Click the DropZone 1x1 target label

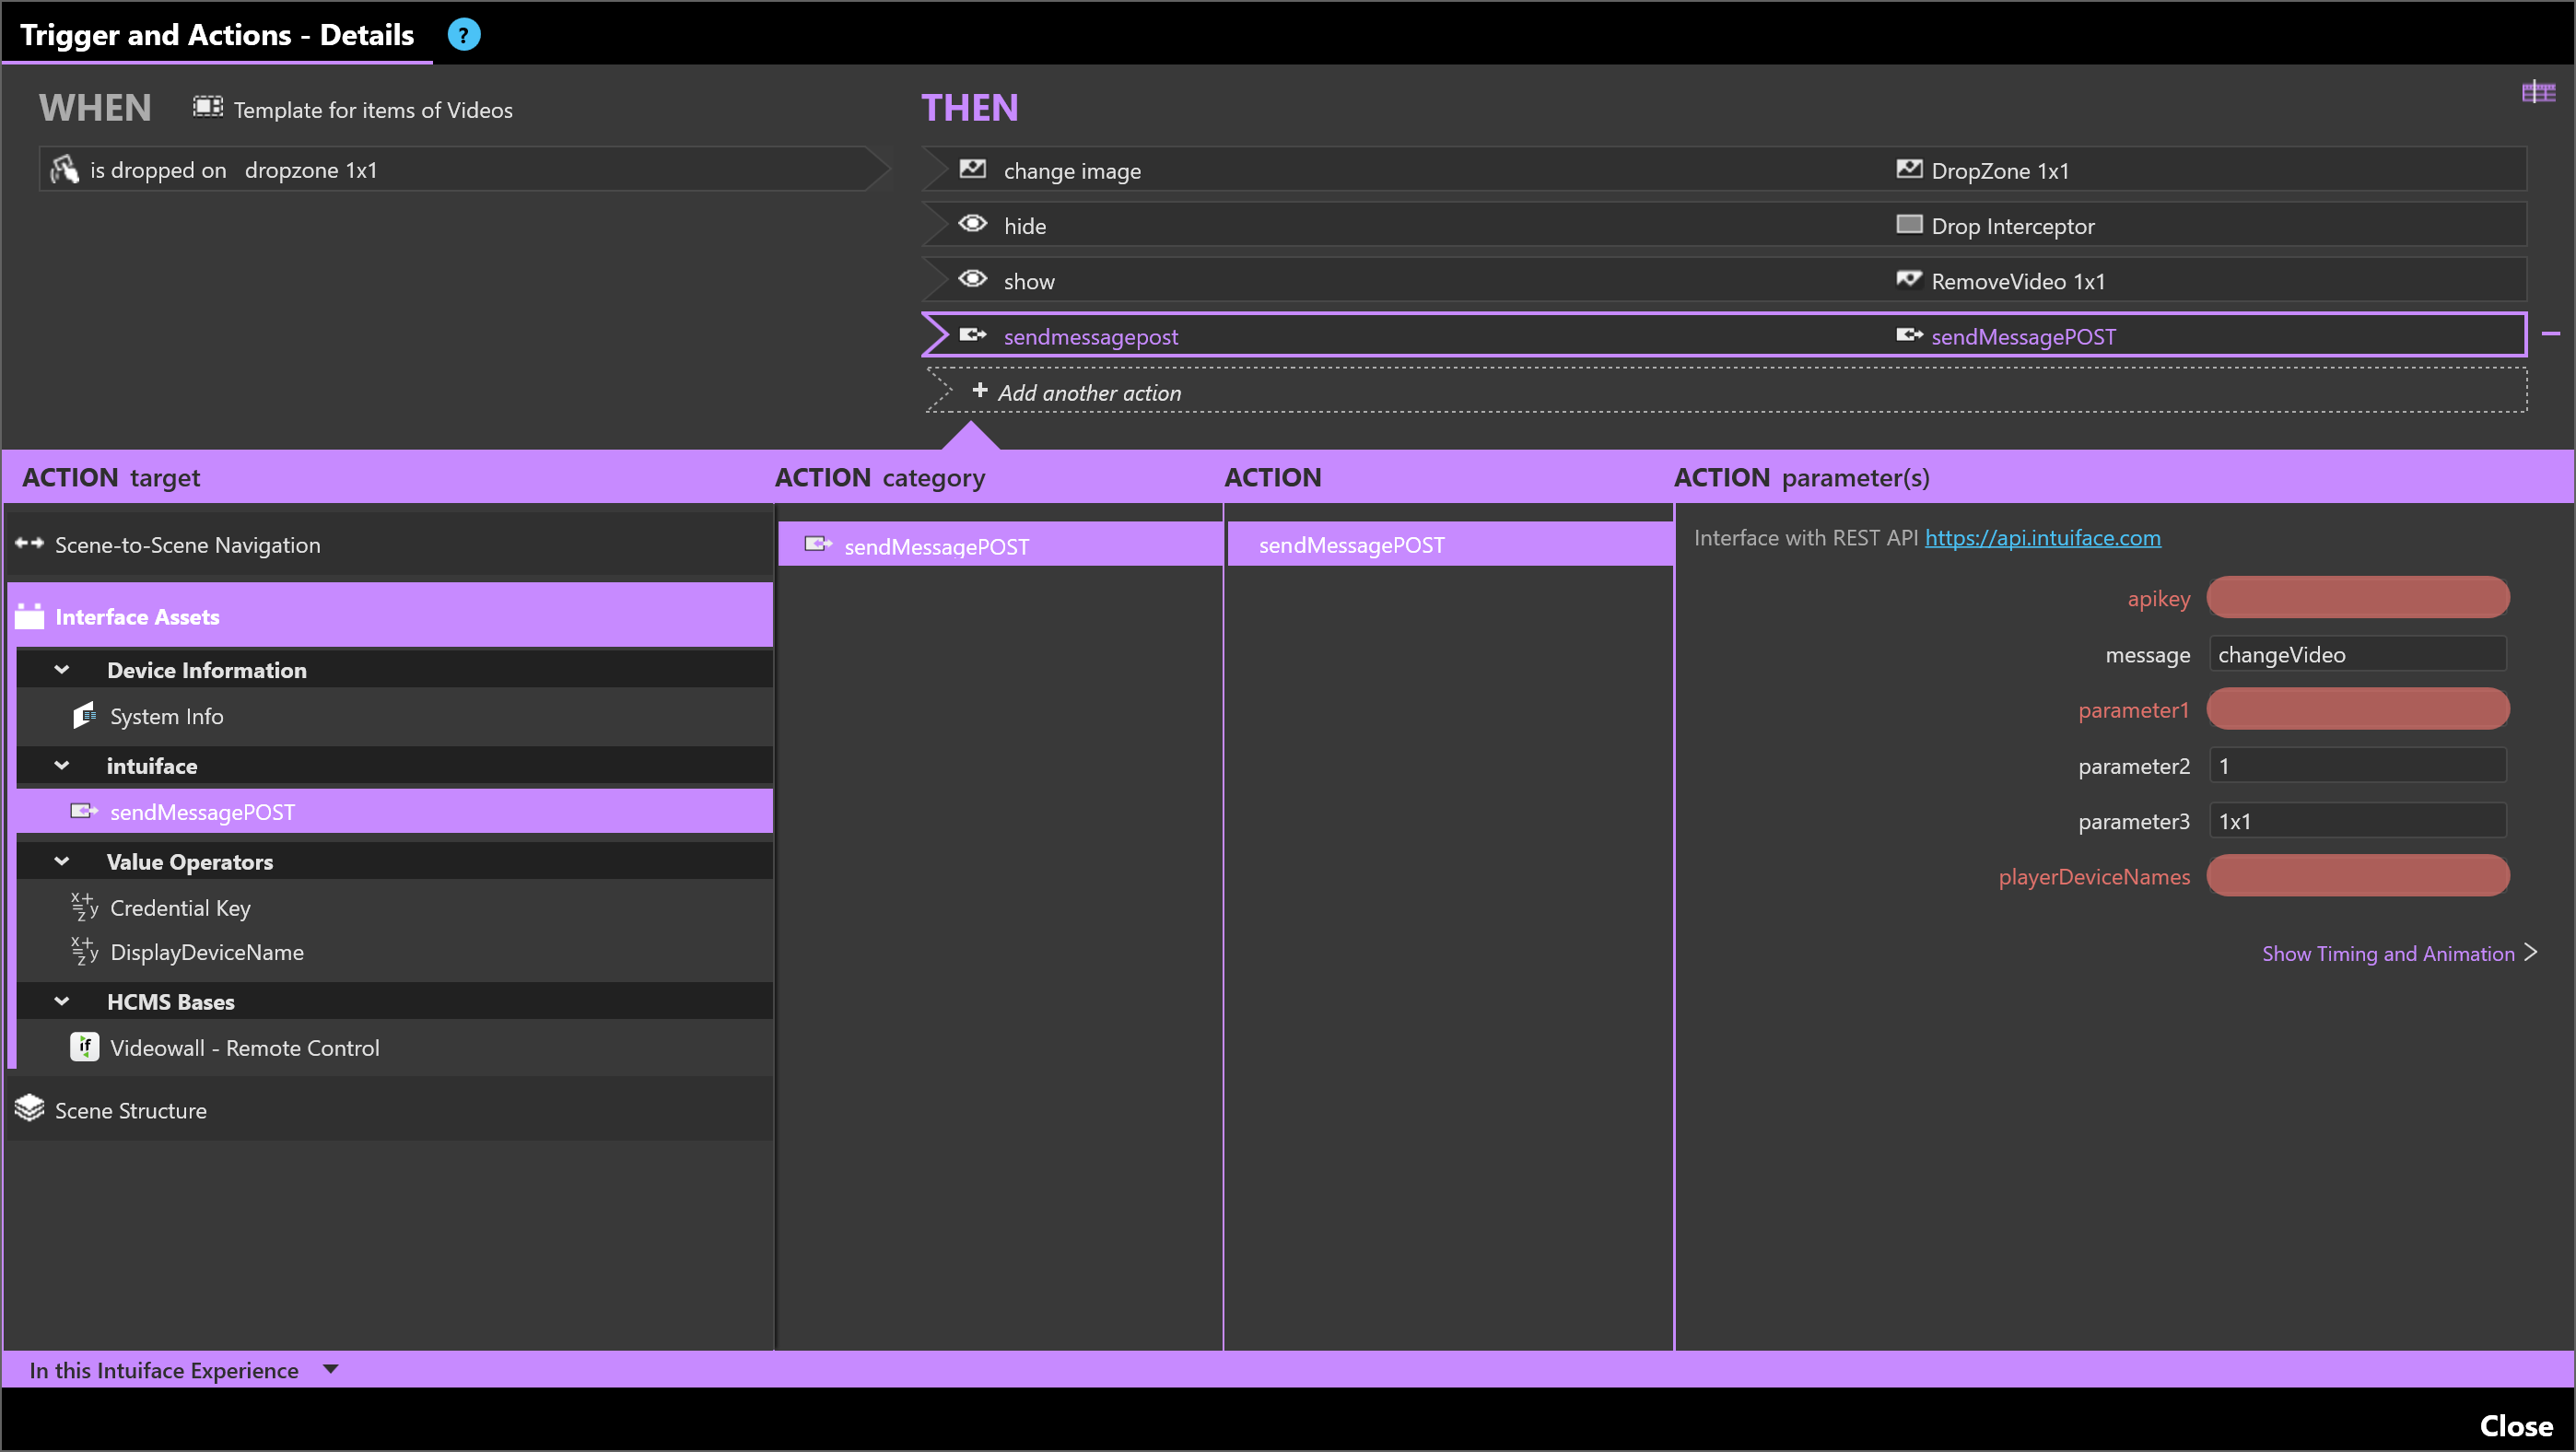(x=2000, y=170)
